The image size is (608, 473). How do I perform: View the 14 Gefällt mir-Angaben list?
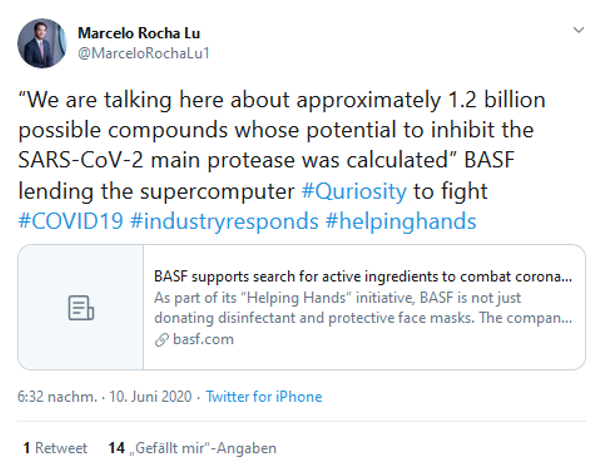click(x=192, y=448)
